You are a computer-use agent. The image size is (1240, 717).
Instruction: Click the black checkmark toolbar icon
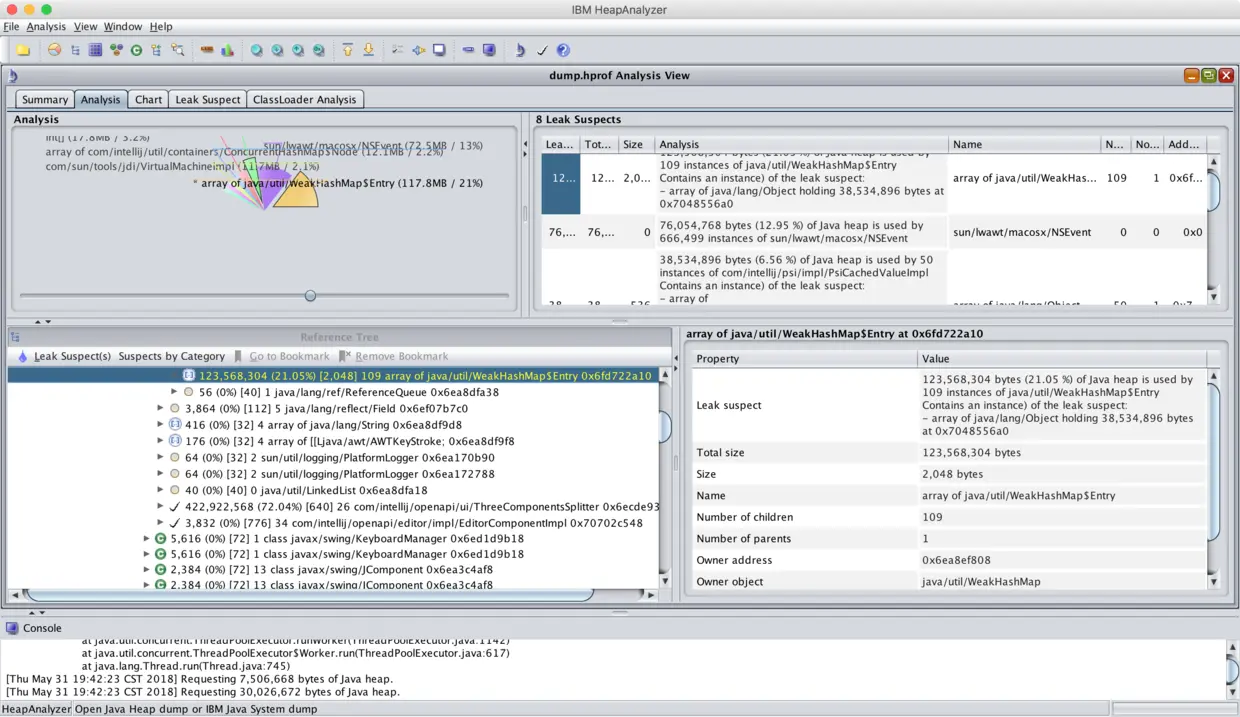[542, 50]
